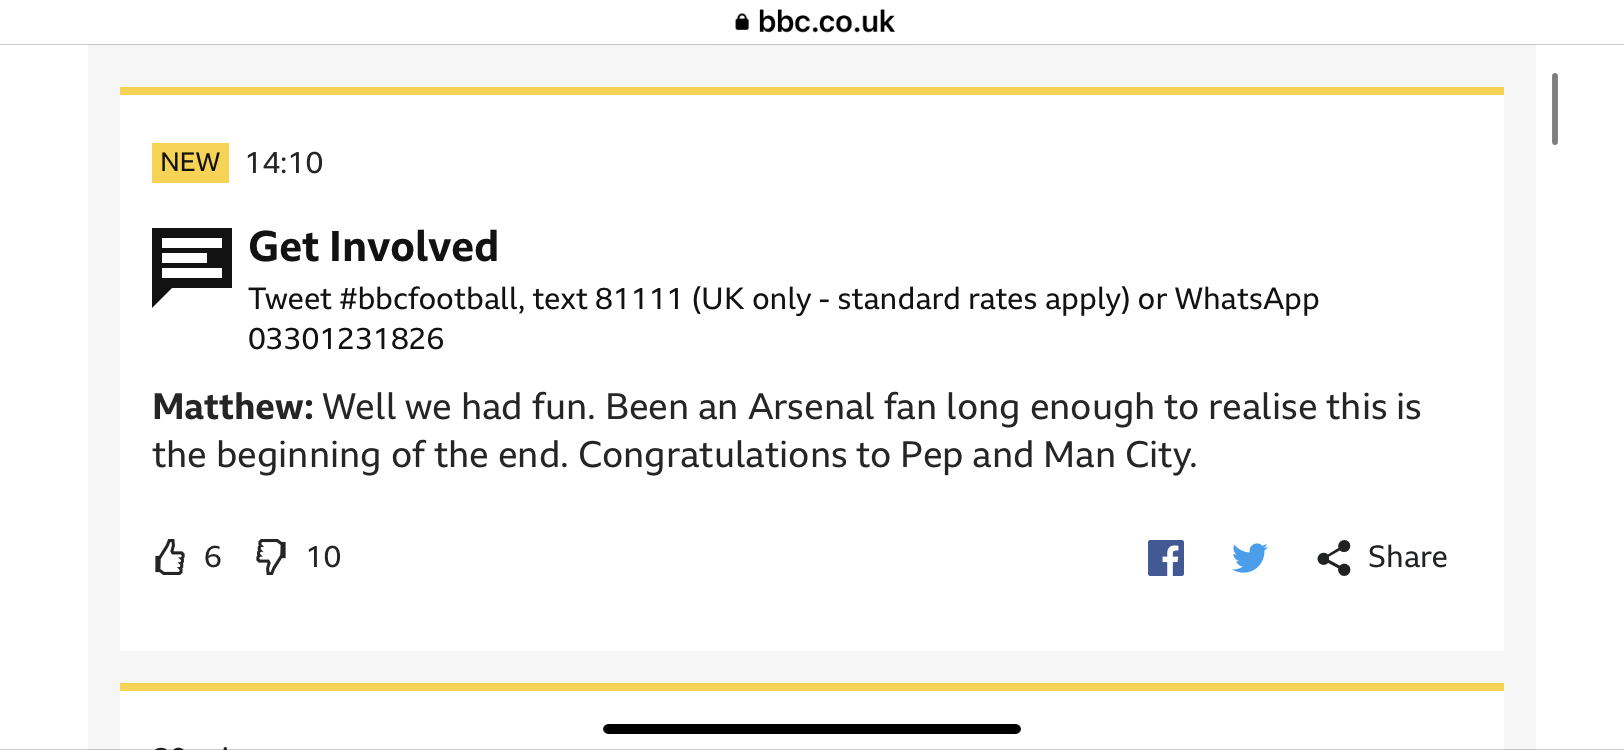This screenshot has width=1624, height=750.
Task: Click the page scrollbar thumb
Action: (x=1555, y=109)
